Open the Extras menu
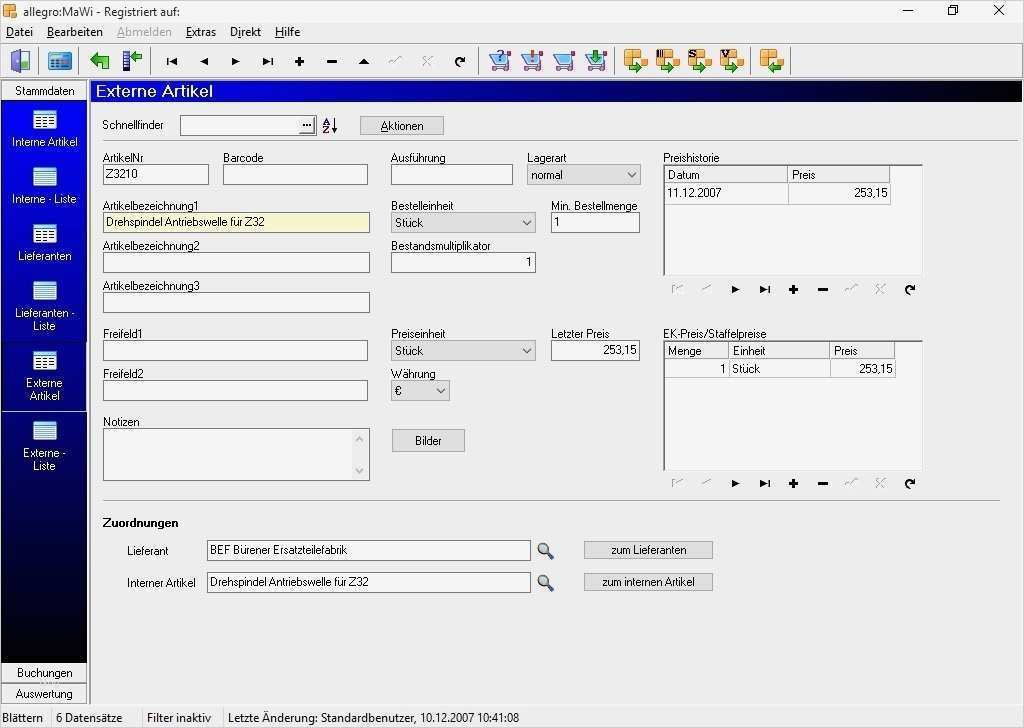1024x728 pixels. point(200,31)
